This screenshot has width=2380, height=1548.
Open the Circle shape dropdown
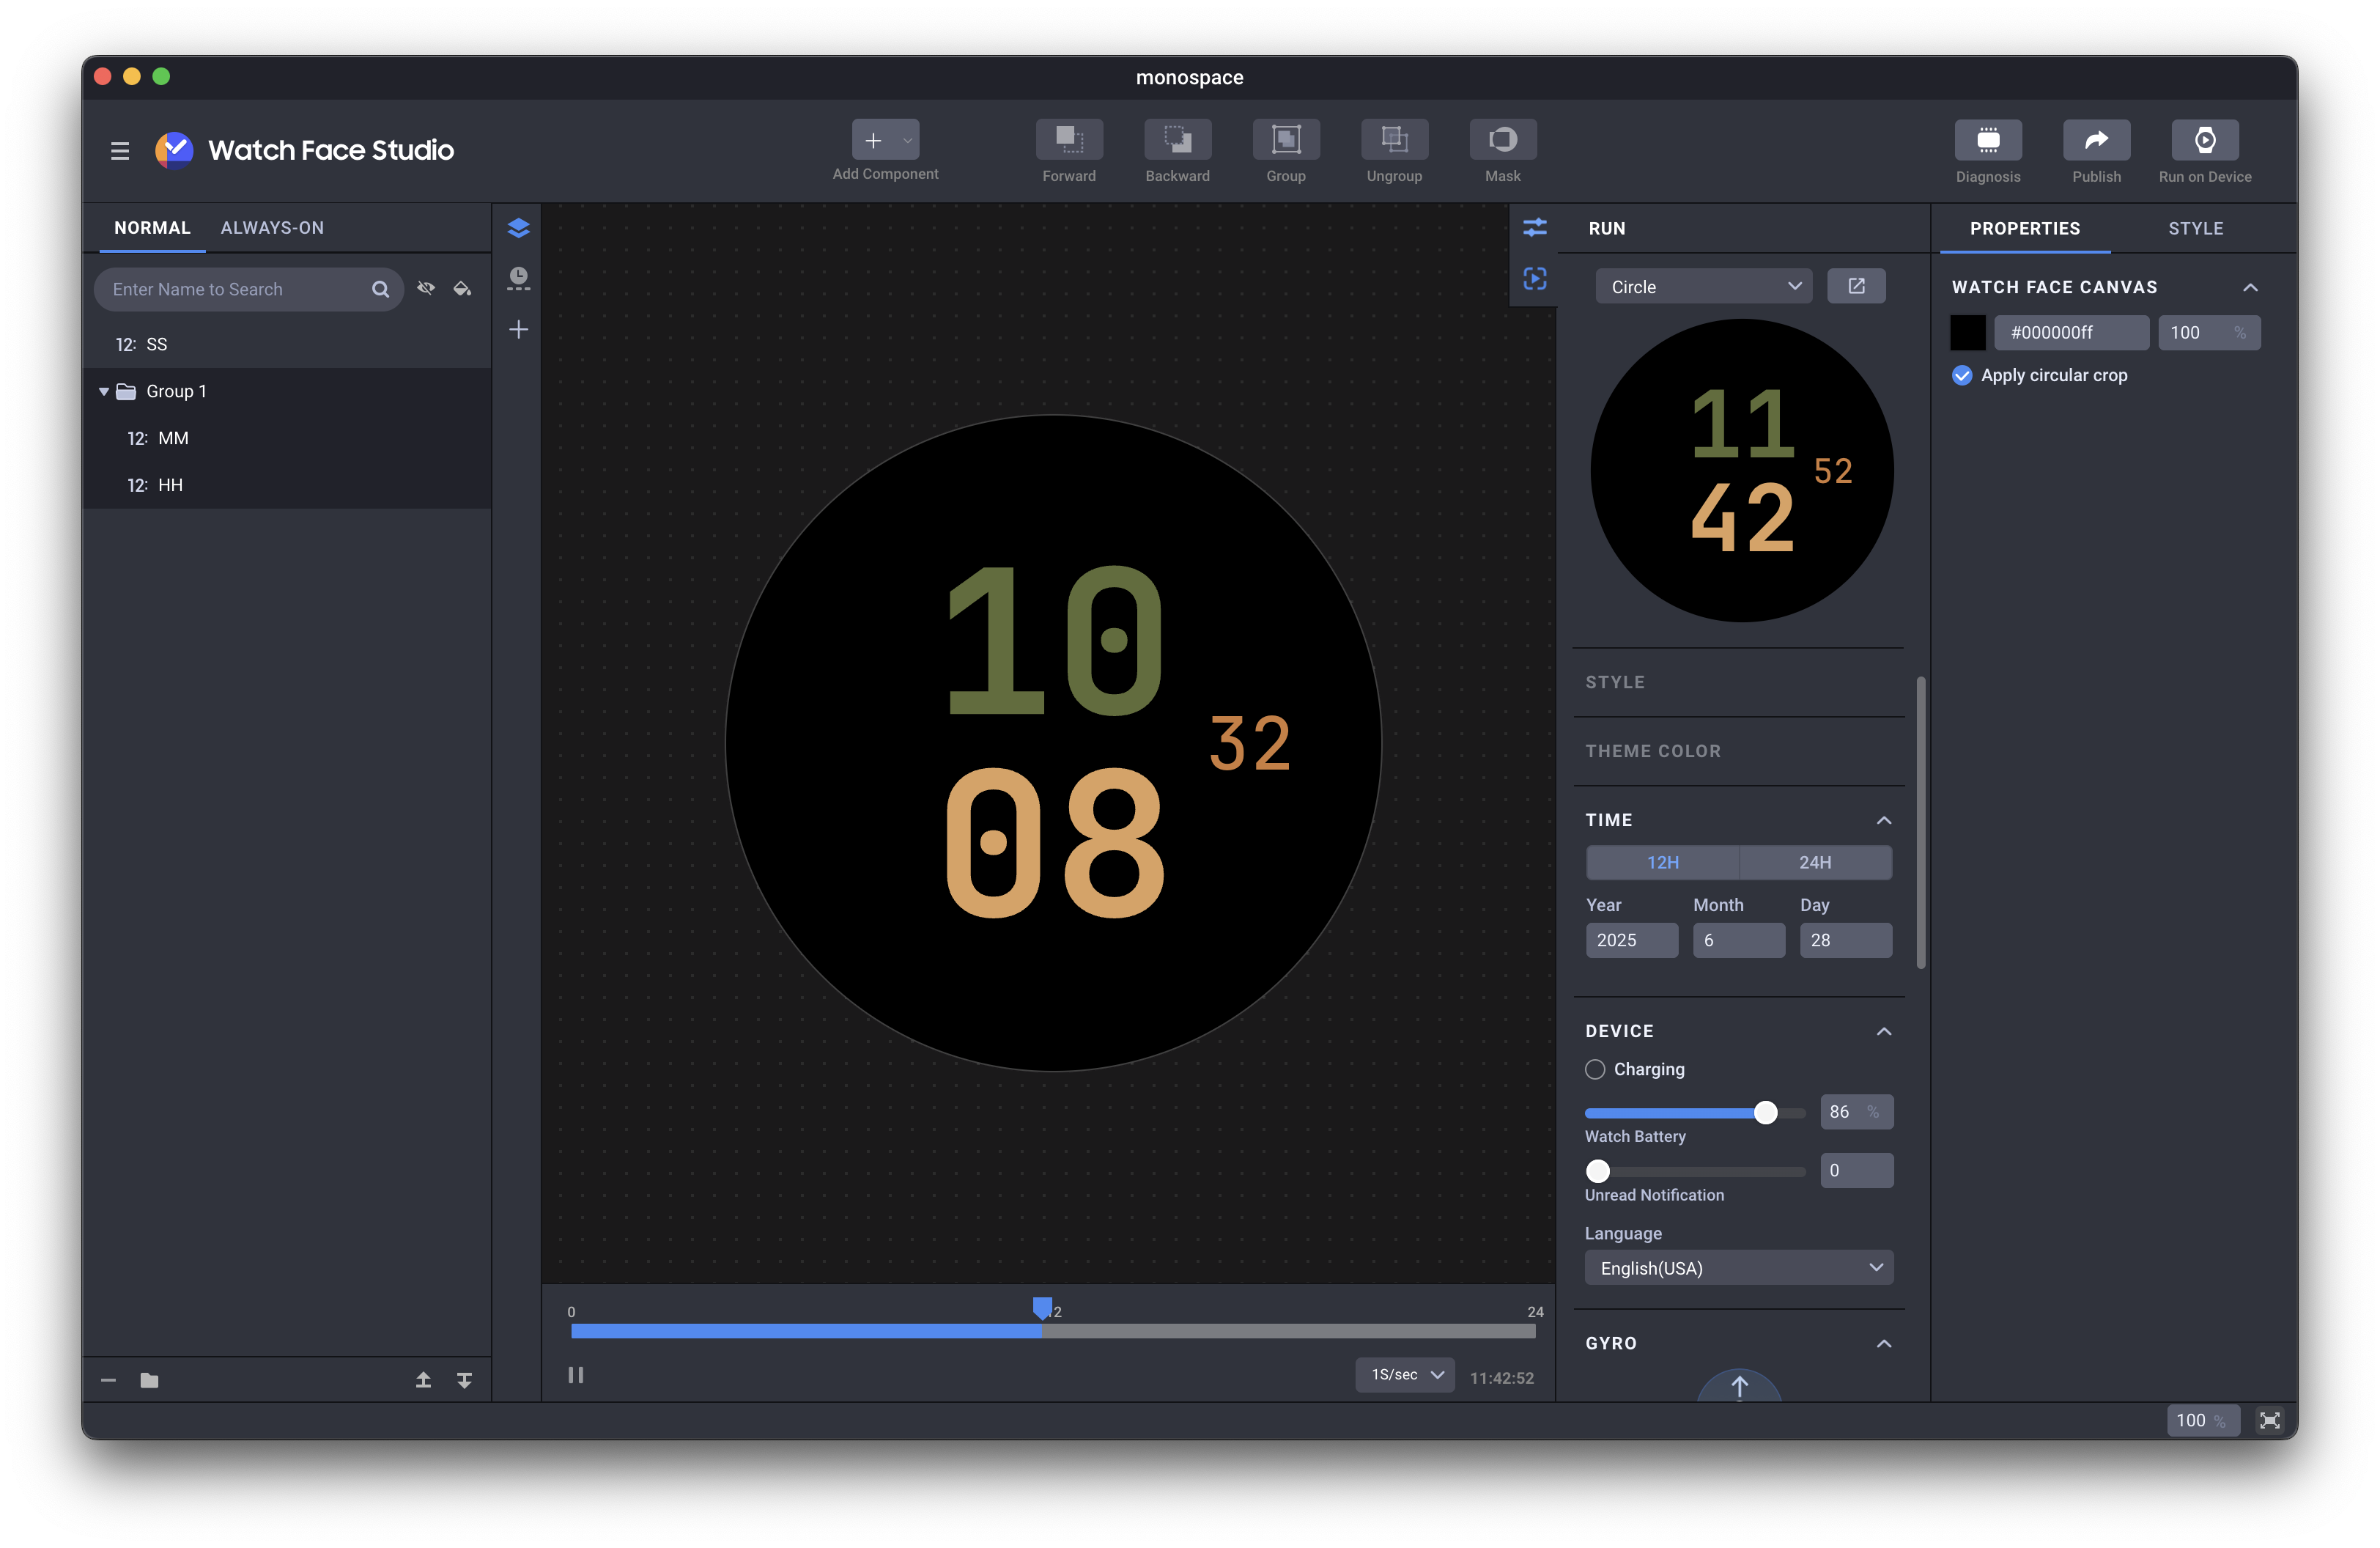[1703, 286]
